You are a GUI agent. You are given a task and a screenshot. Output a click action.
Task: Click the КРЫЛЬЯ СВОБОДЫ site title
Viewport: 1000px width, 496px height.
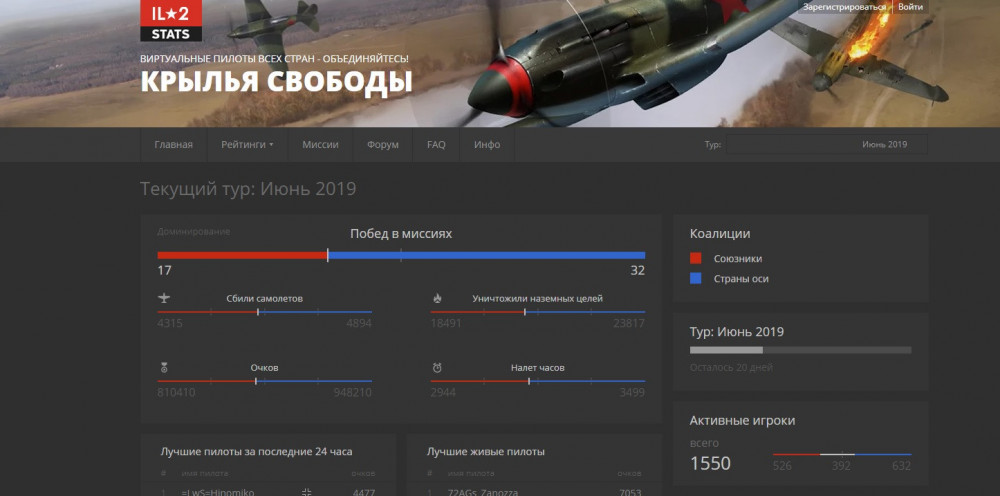[x=276, y=83]
